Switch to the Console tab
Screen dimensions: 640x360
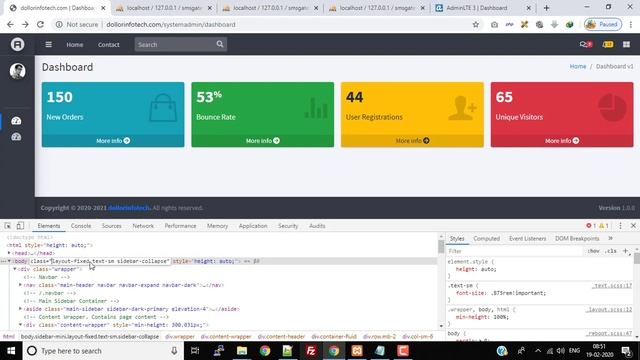pos(81,226)
